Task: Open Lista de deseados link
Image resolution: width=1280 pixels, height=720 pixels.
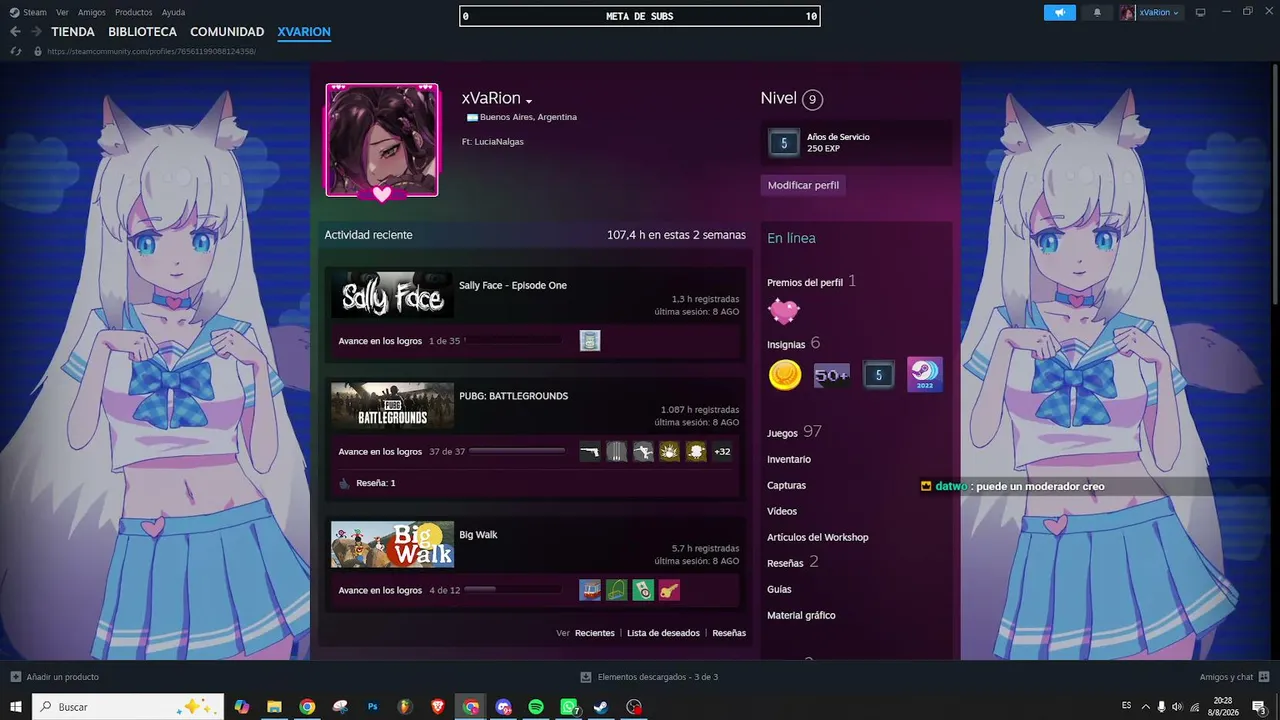Action: [663, 633]
